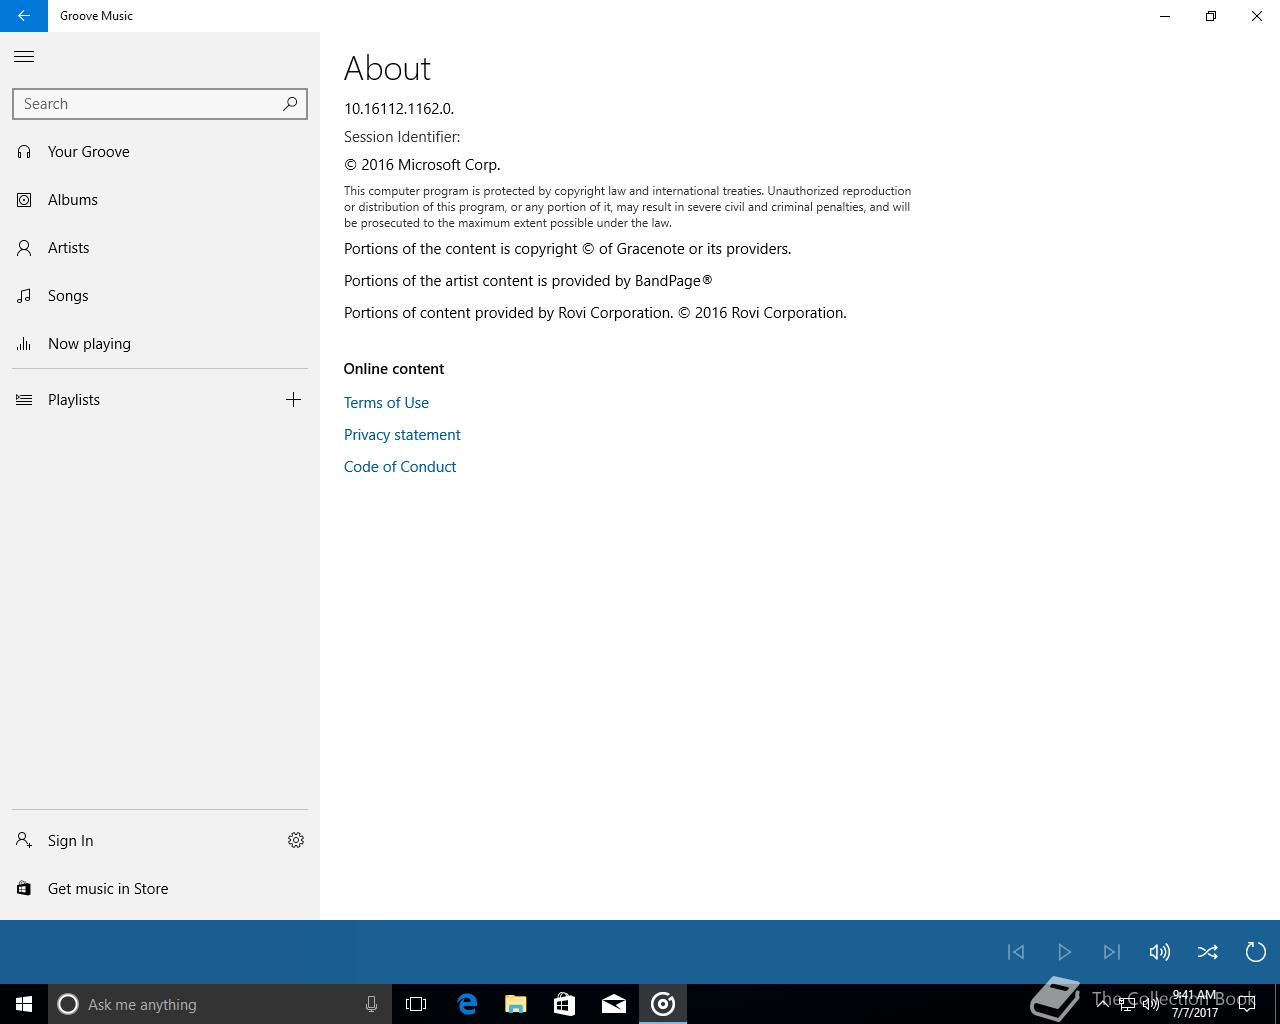Viewport: 1280px width, 1024px height.
Task: Open Get music in Store
Action: click(160, 889)
